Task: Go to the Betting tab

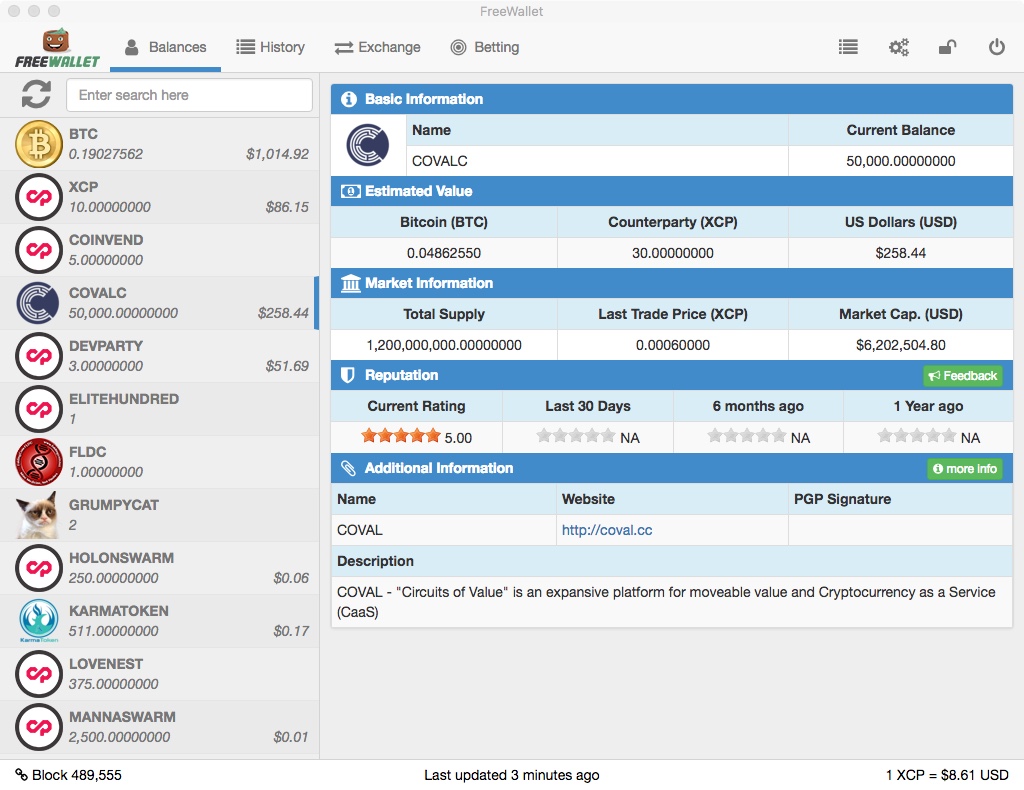Action: point(485,47)
